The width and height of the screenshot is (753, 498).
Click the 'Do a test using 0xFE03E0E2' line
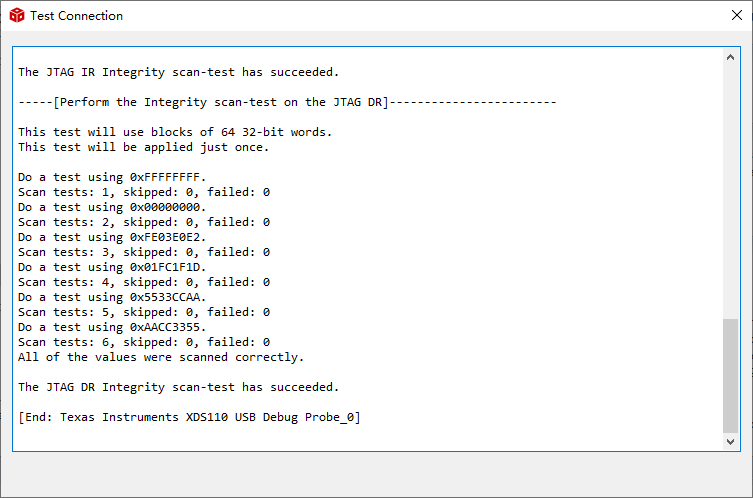coord(112,237)
